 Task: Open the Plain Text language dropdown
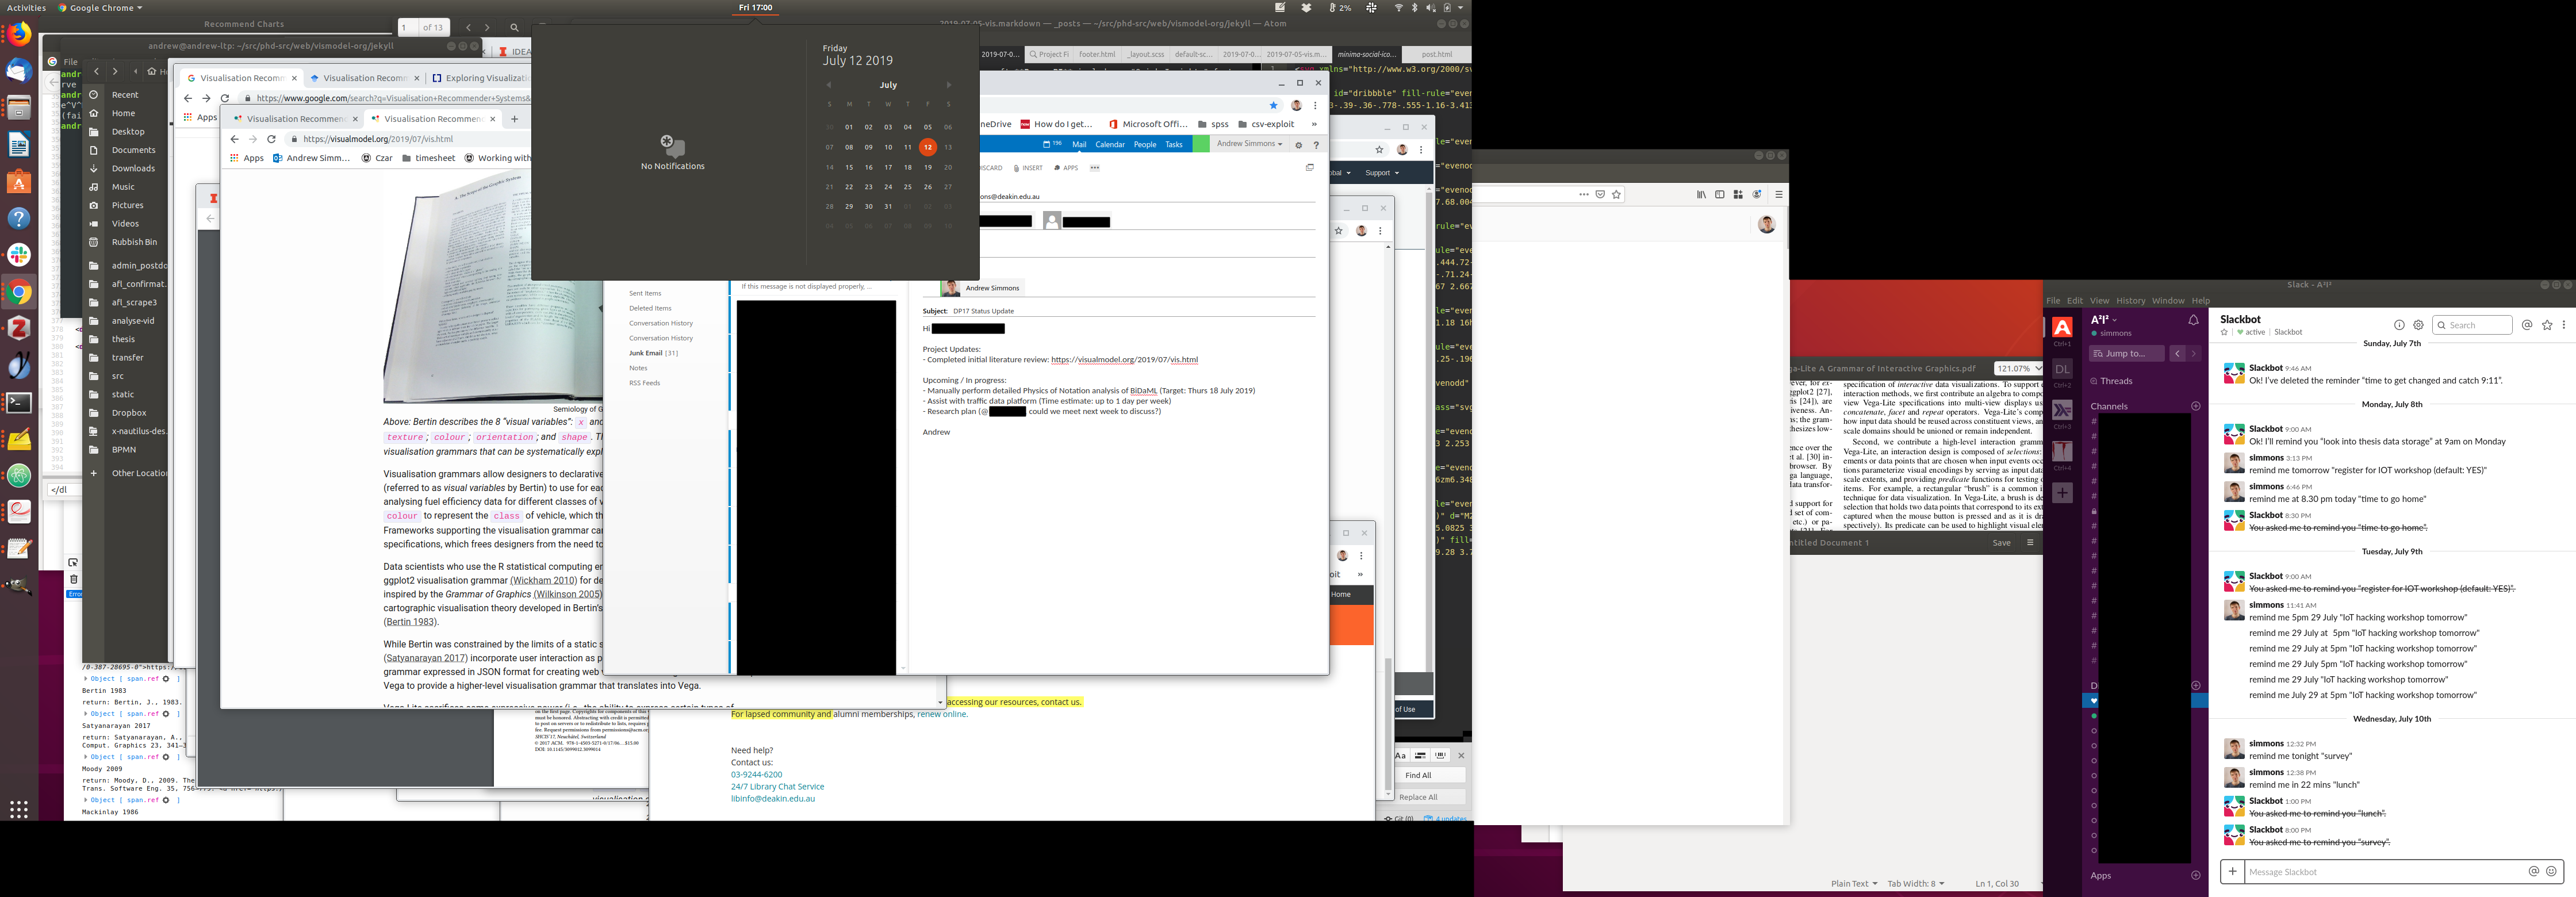pos(1853,883)
